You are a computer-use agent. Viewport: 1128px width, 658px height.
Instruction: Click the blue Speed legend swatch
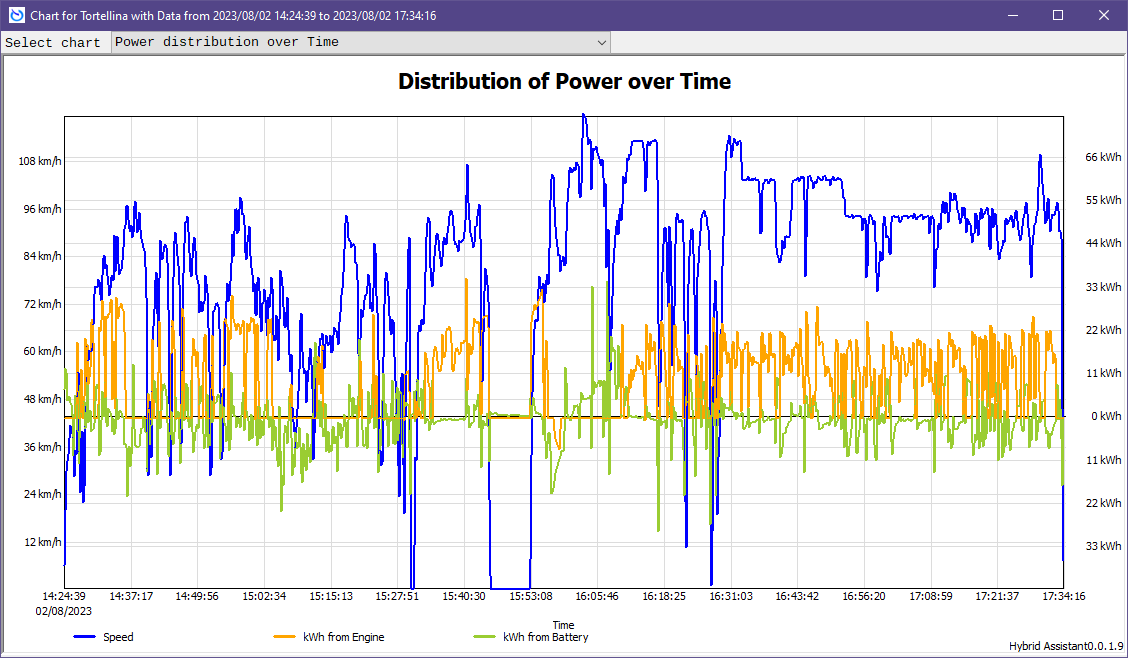click(85, 637)
